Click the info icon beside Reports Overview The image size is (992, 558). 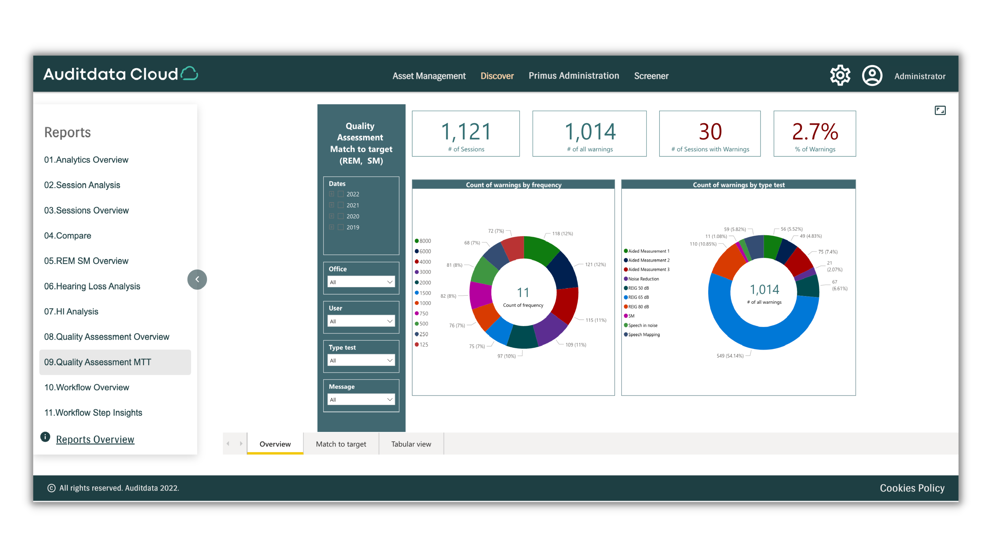(x=46, y=437)
